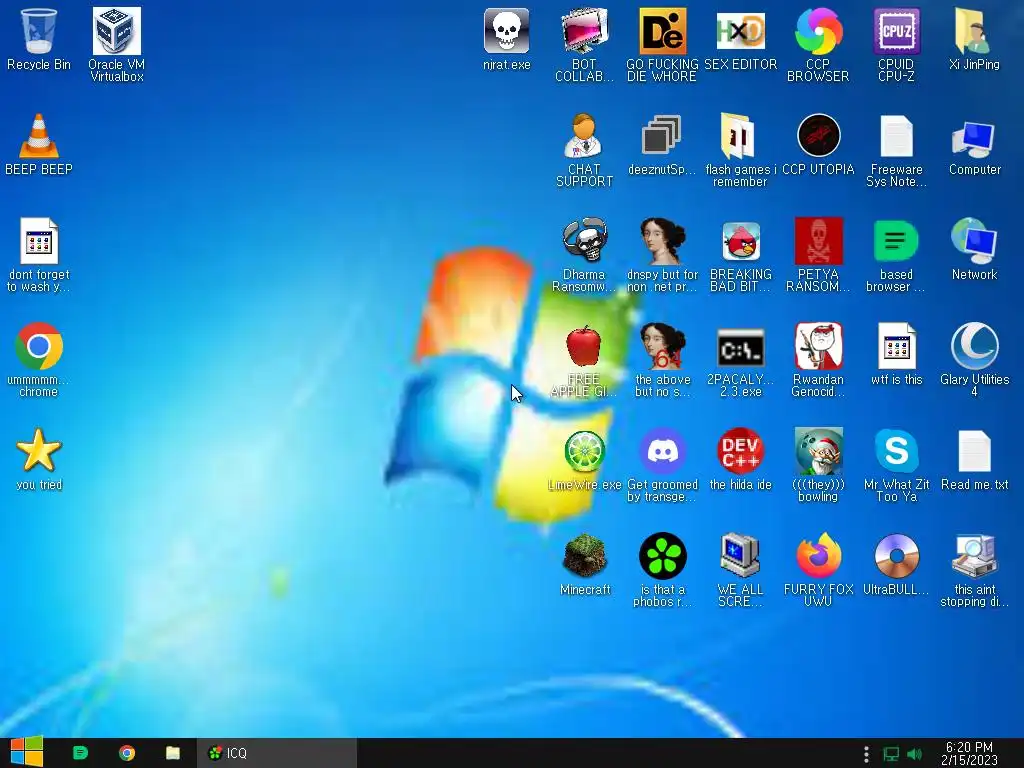Select the njrat.exe skull icon
The width and height of the screenshot is (1024, 768).
pyautogui.click(x=506, y=31)
